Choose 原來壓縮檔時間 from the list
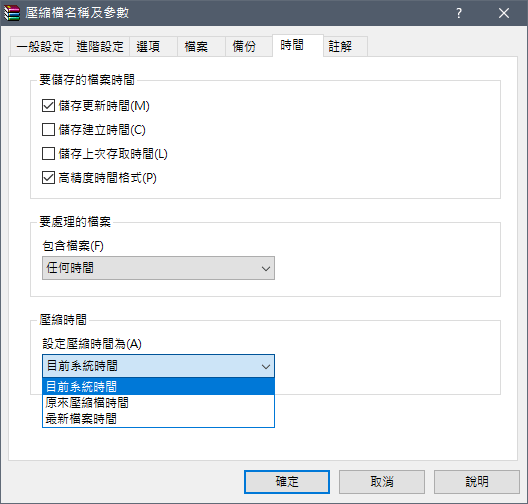The image size is (528, 504). click(x=158, y=403)
